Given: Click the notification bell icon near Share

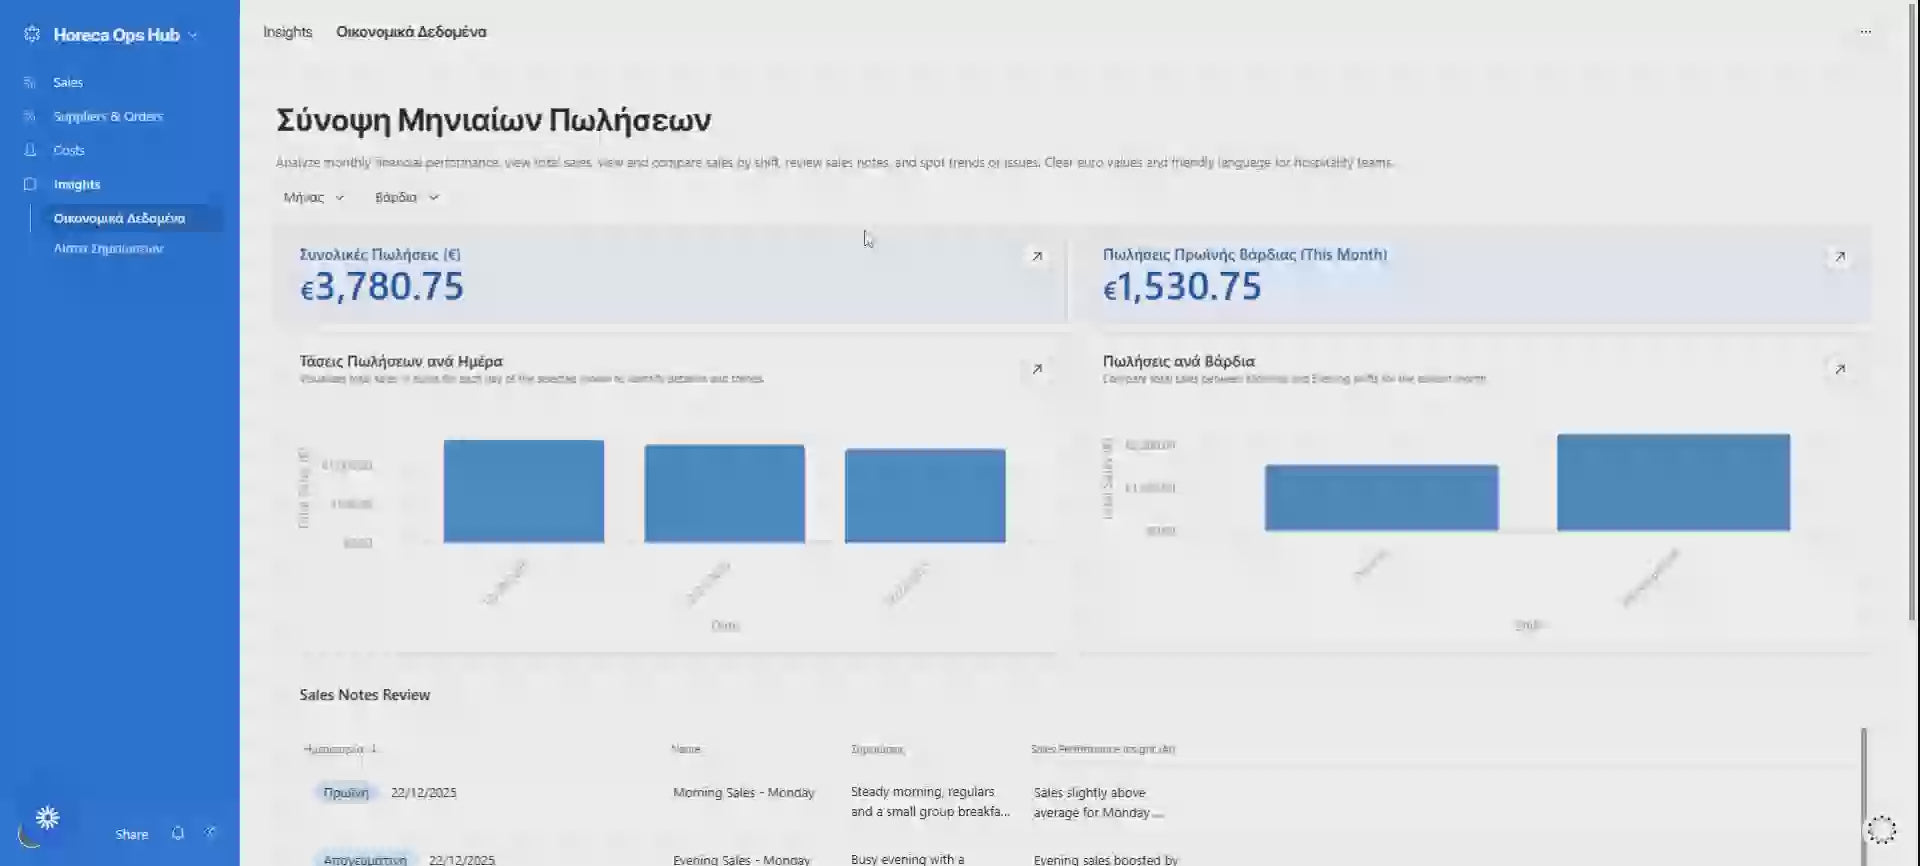Looking at the screenshot, I should click(178, 834).
